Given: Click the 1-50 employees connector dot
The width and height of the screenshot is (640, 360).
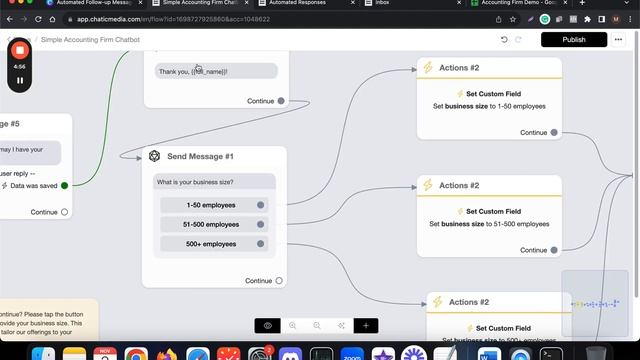Looking at the screenshot, I should coord(260,205).
